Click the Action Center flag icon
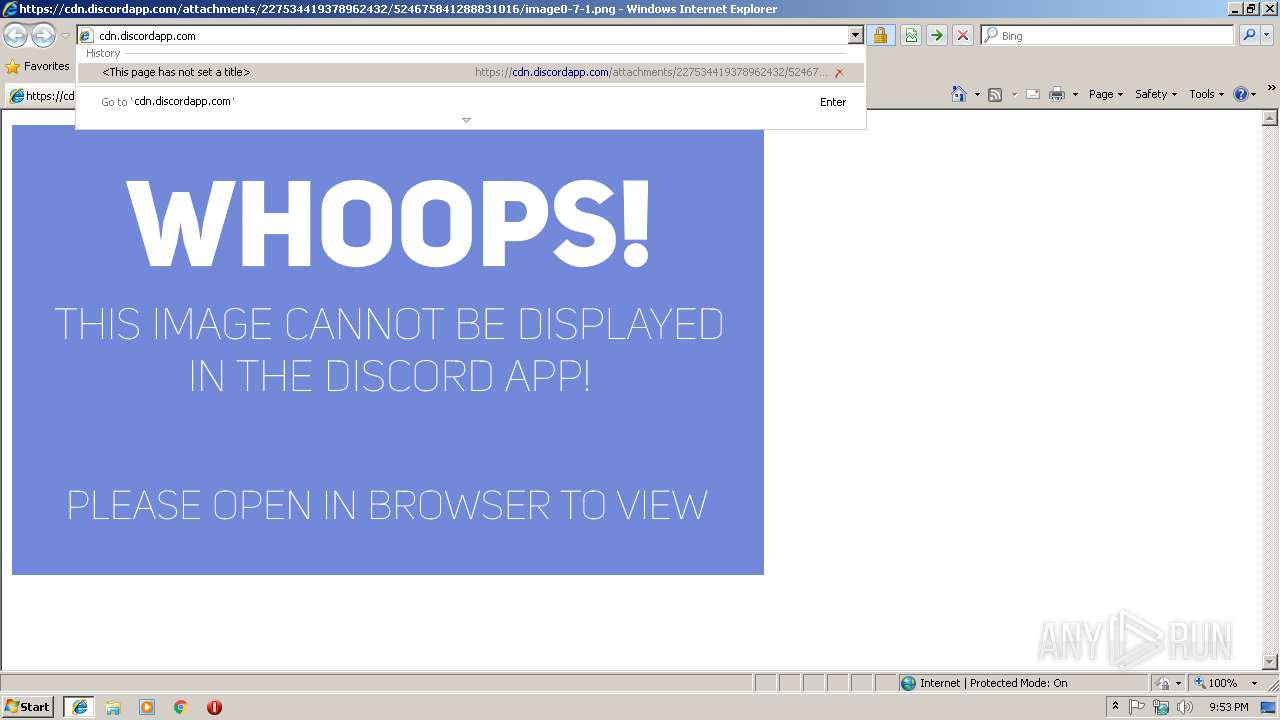 click(1138, 707)
